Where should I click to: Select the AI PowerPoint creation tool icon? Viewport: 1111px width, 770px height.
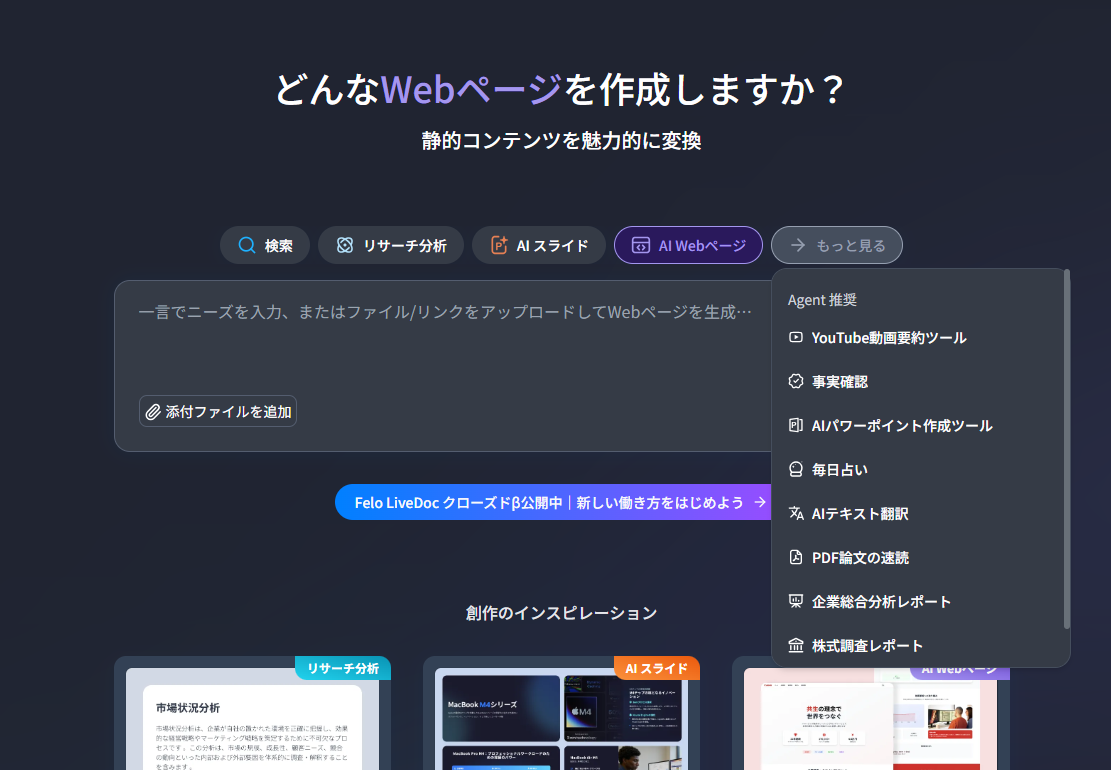796,426
